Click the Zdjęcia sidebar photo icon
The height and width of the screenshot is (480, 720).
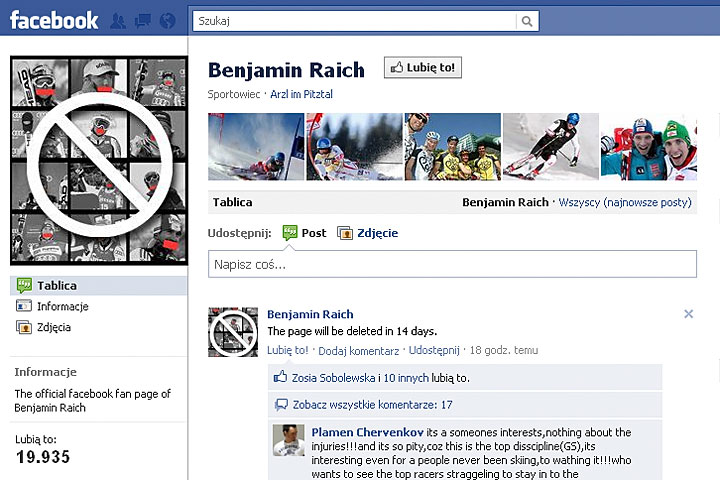[x=24, y=327]
